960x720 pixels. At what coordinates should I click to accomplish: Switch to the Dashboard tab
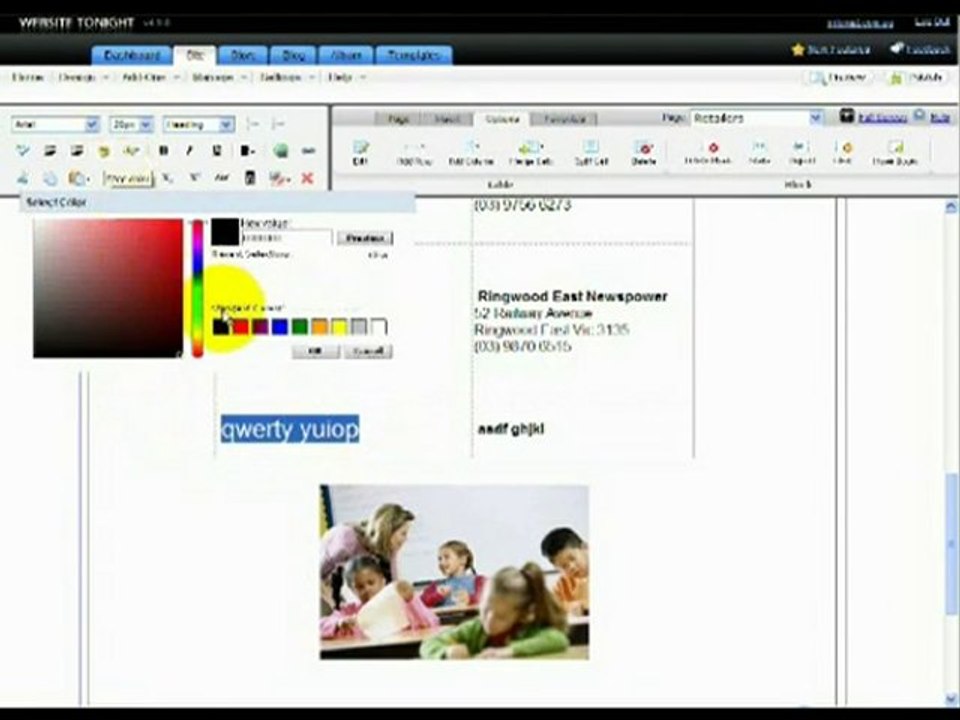point(132,55)
